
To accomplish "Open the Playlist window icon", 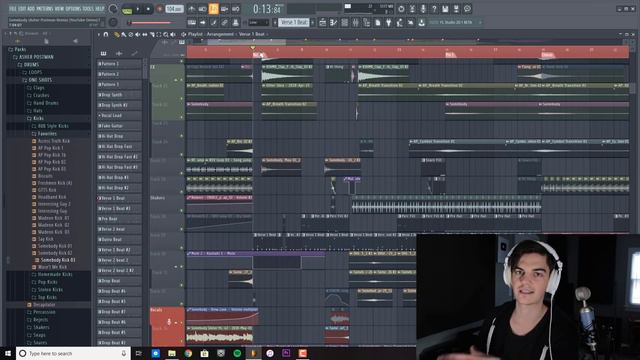I will 322,23.
